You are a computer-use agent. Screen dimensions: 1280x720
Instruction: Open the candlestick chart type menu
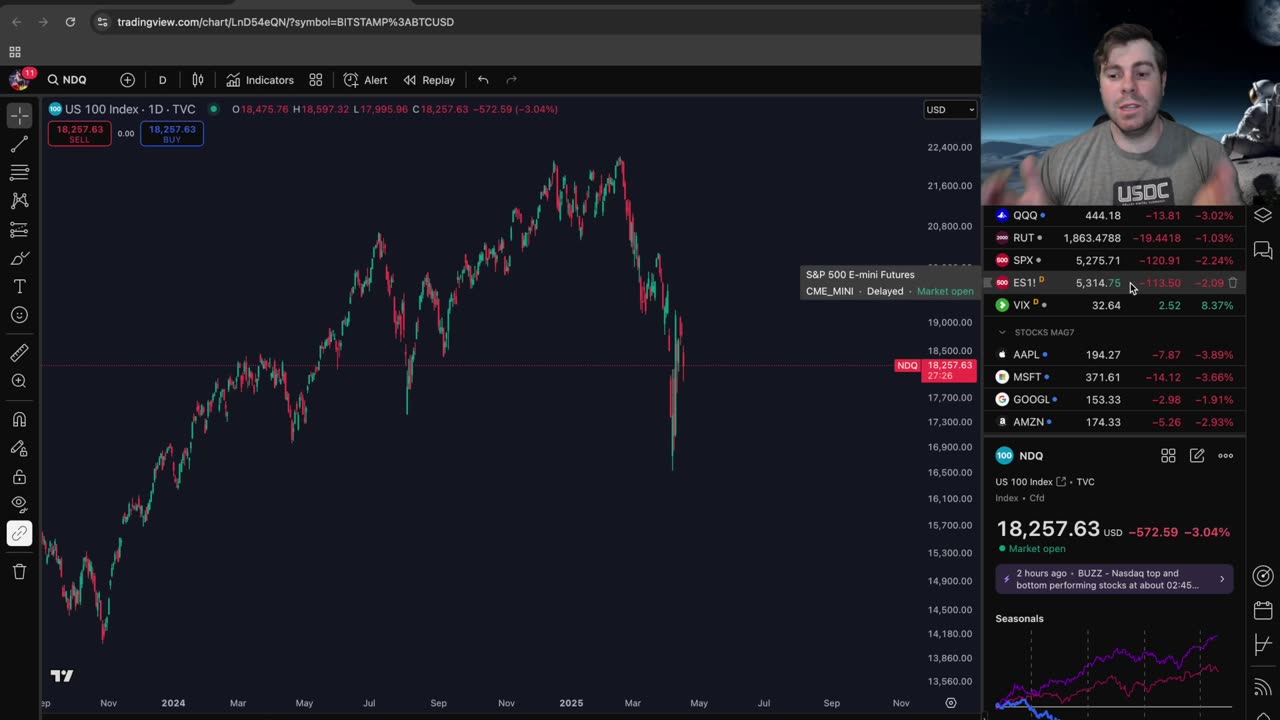coord(198,80)
